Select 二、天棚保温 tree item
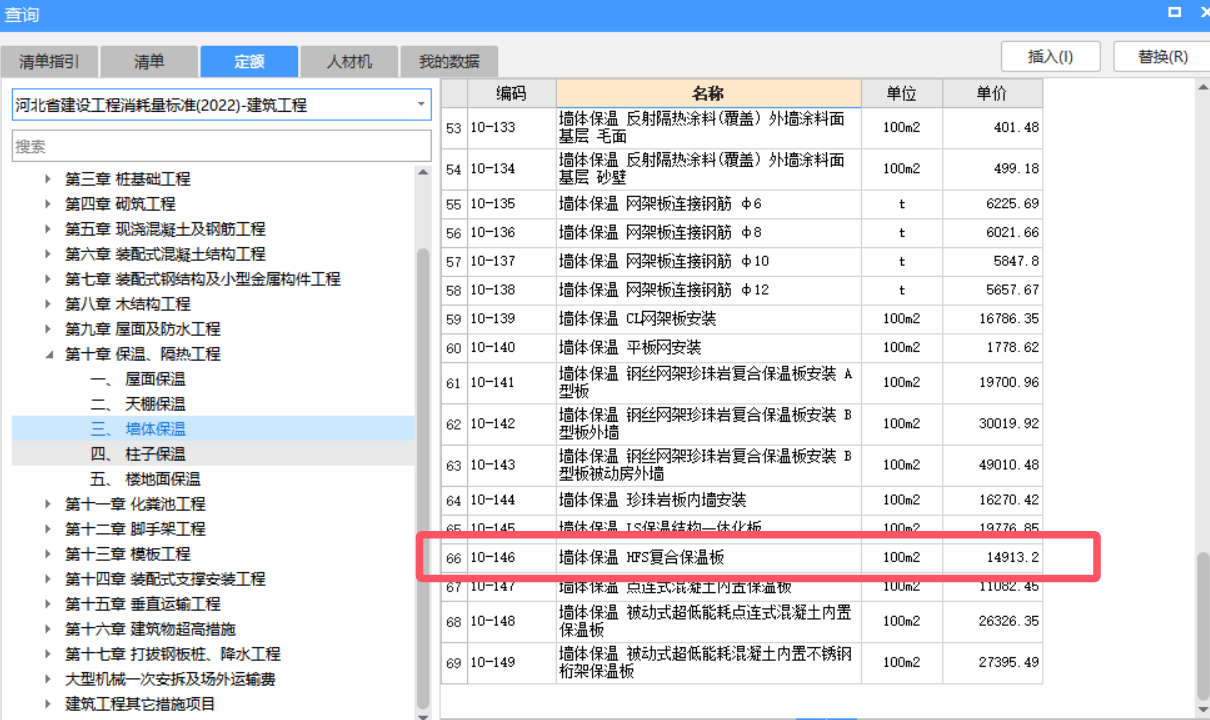The height and width of the screenshot is (720, 1210). (138, 404)
